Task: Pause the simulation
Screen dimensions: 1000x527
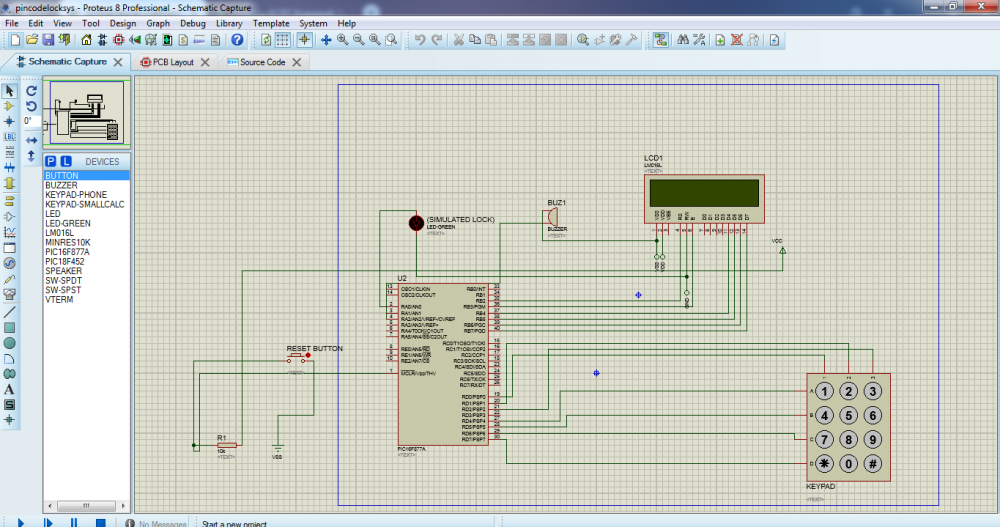Action: [73, 522]
